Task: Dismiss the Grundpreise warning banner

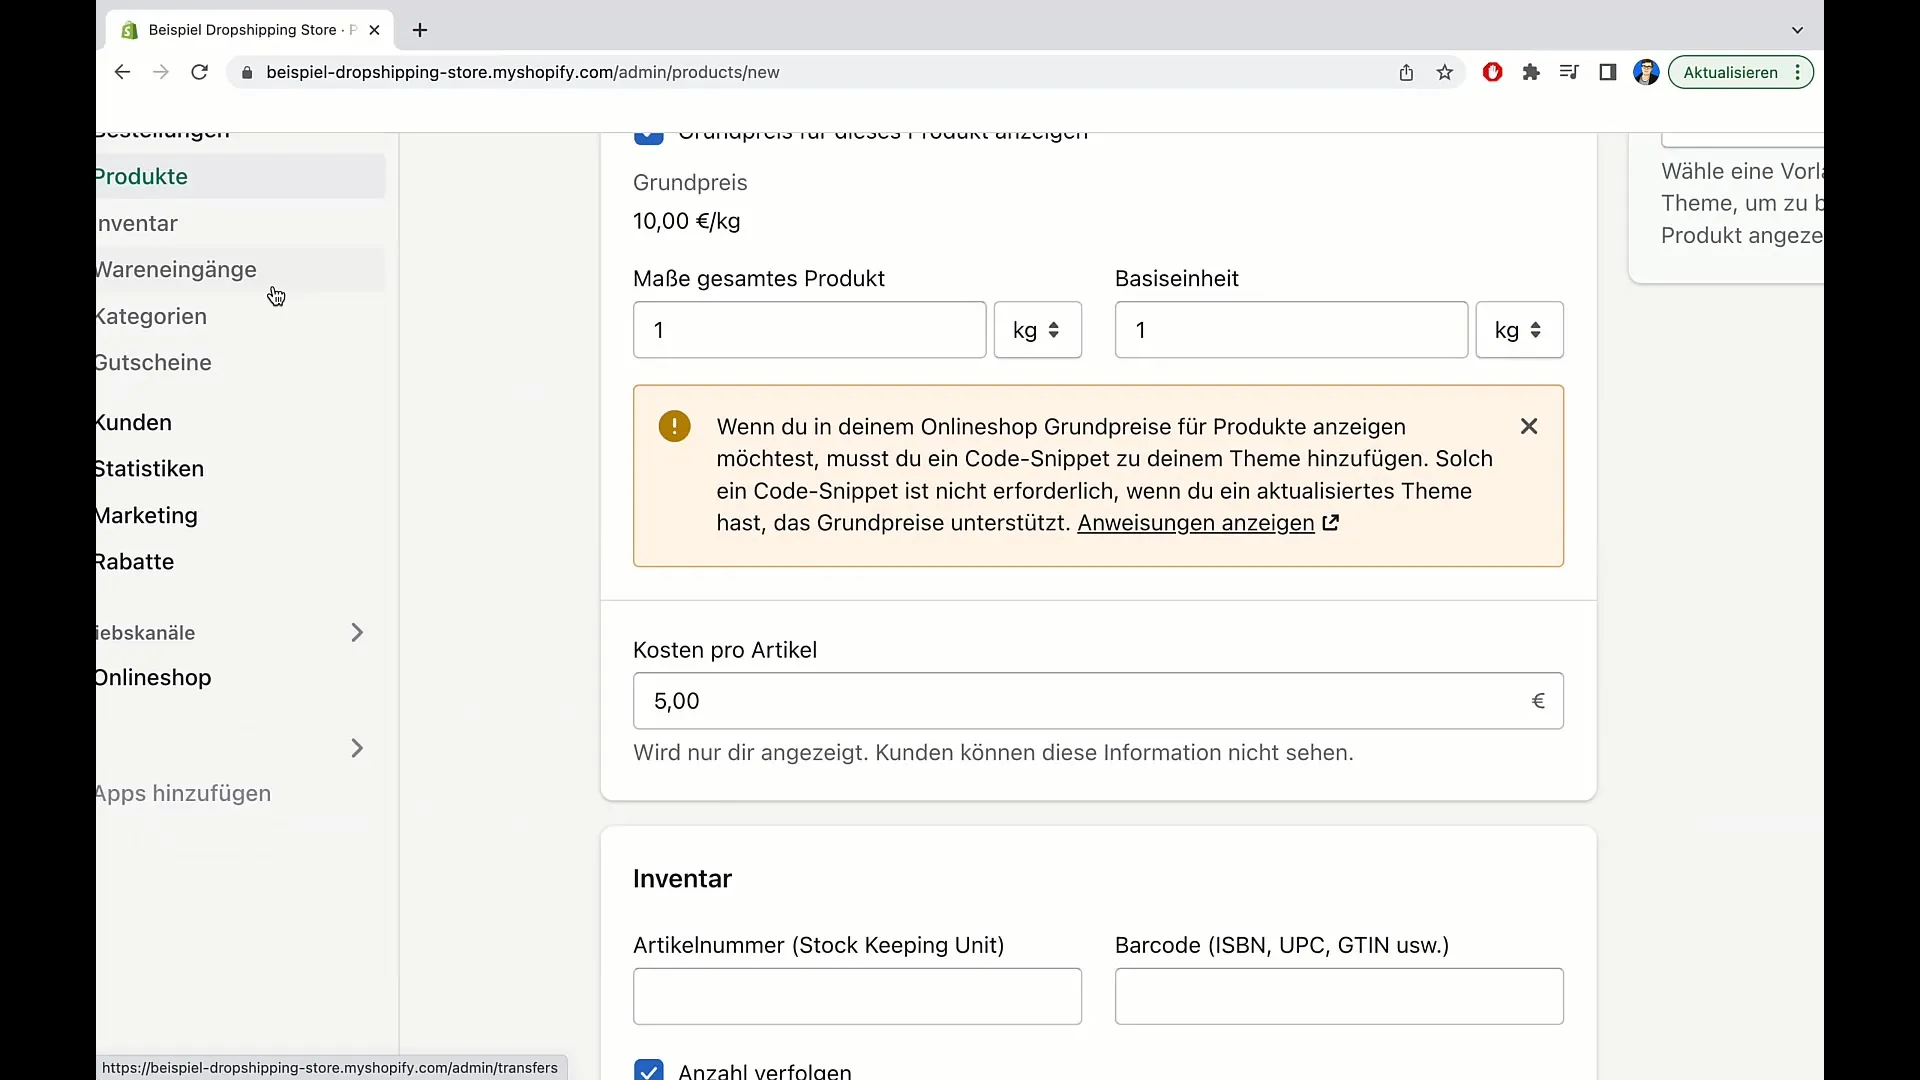Action: pyautogui.click(x=1529, y=426)
